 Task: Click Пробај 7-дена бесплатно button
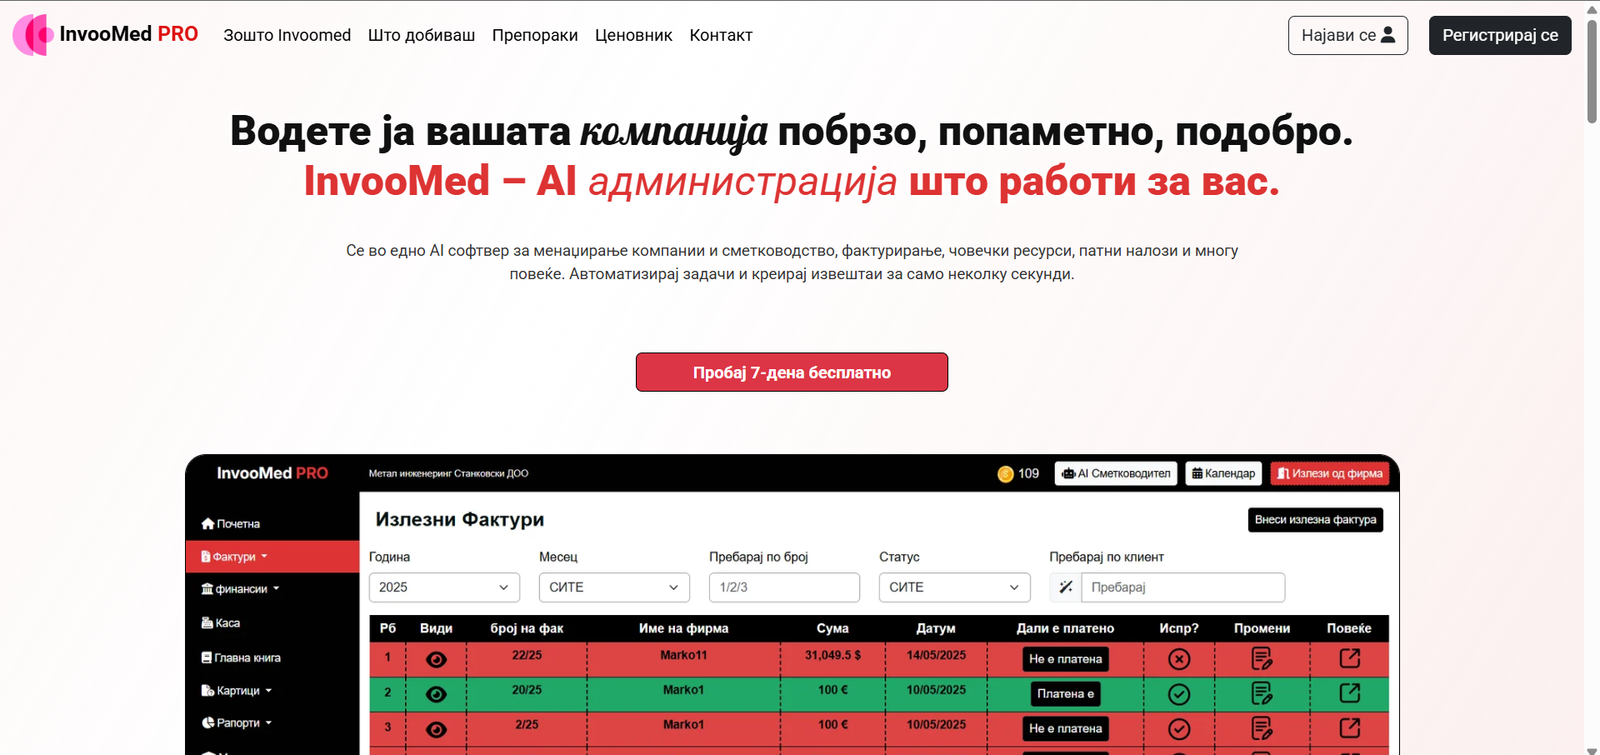coord(791,372)
